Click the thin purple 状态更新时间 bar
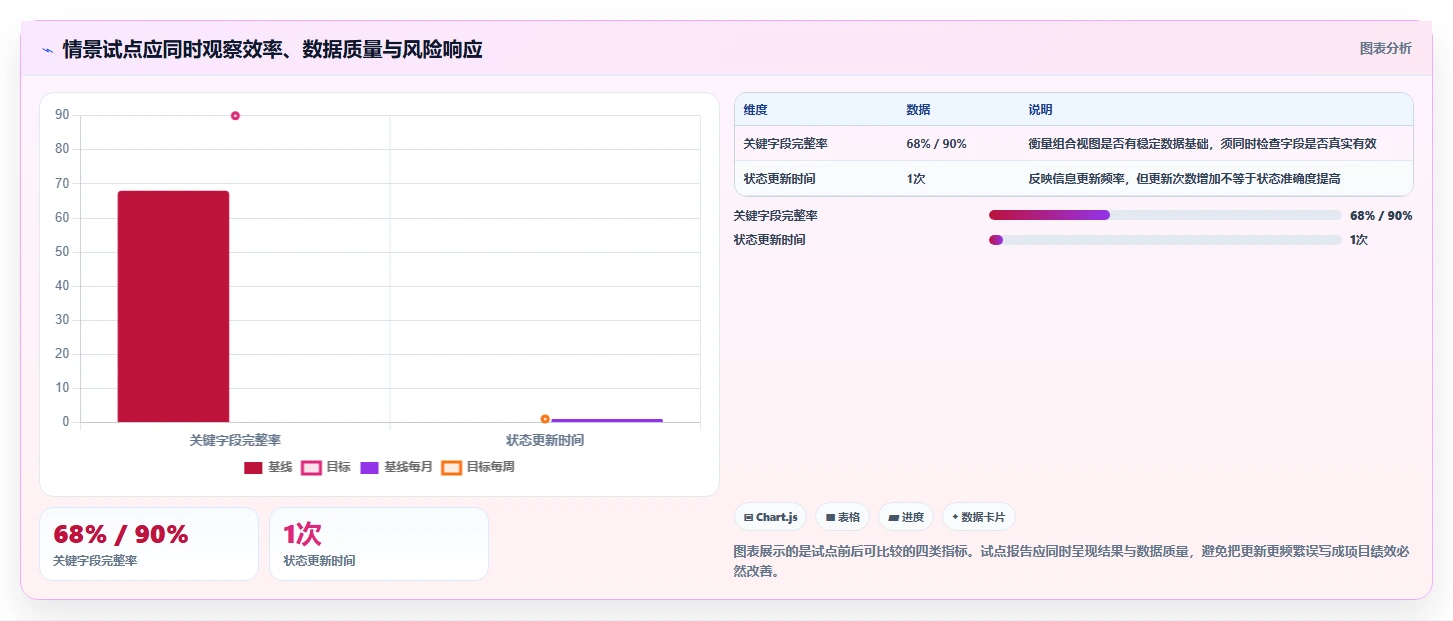 click(607, 420)
